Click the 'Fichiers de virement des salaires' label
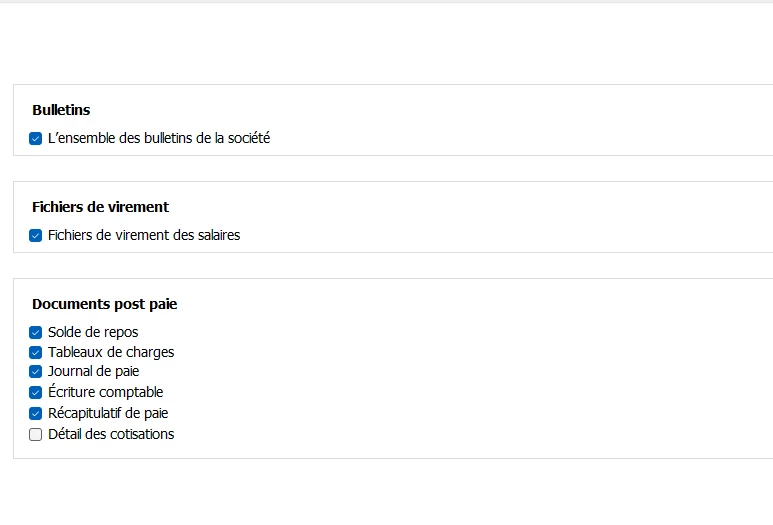 [143, 235]
